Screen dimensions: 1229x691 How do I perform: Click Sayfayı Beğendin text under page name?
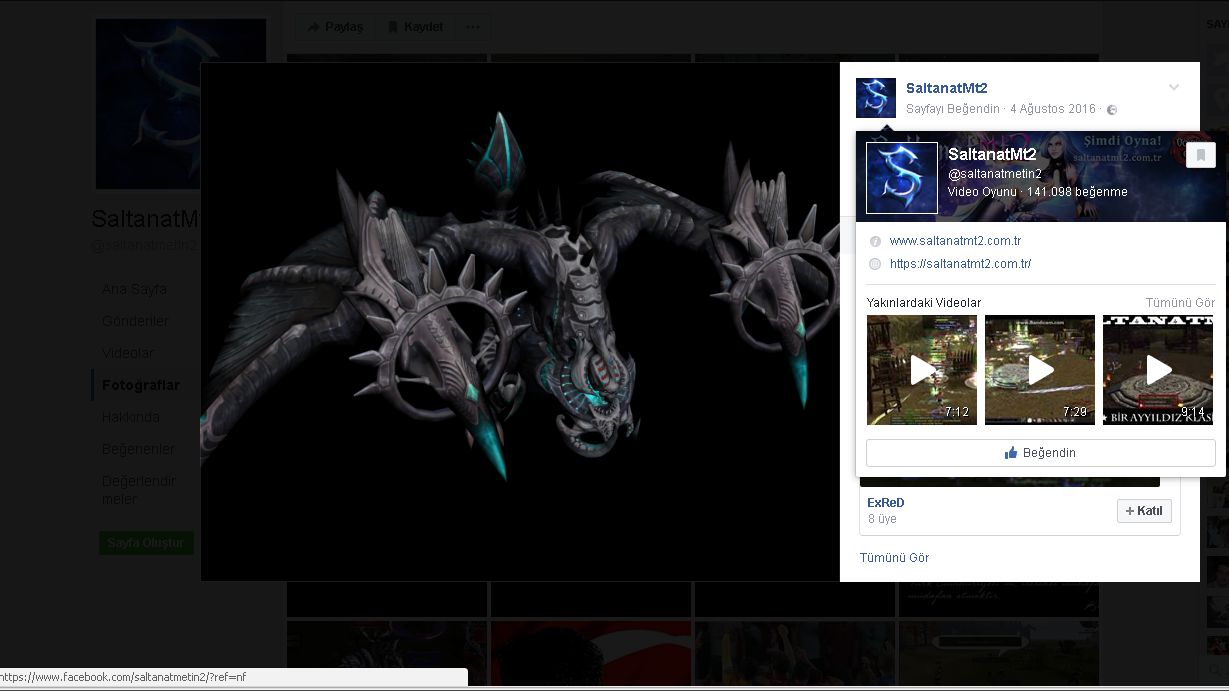(x=953, y=108)
